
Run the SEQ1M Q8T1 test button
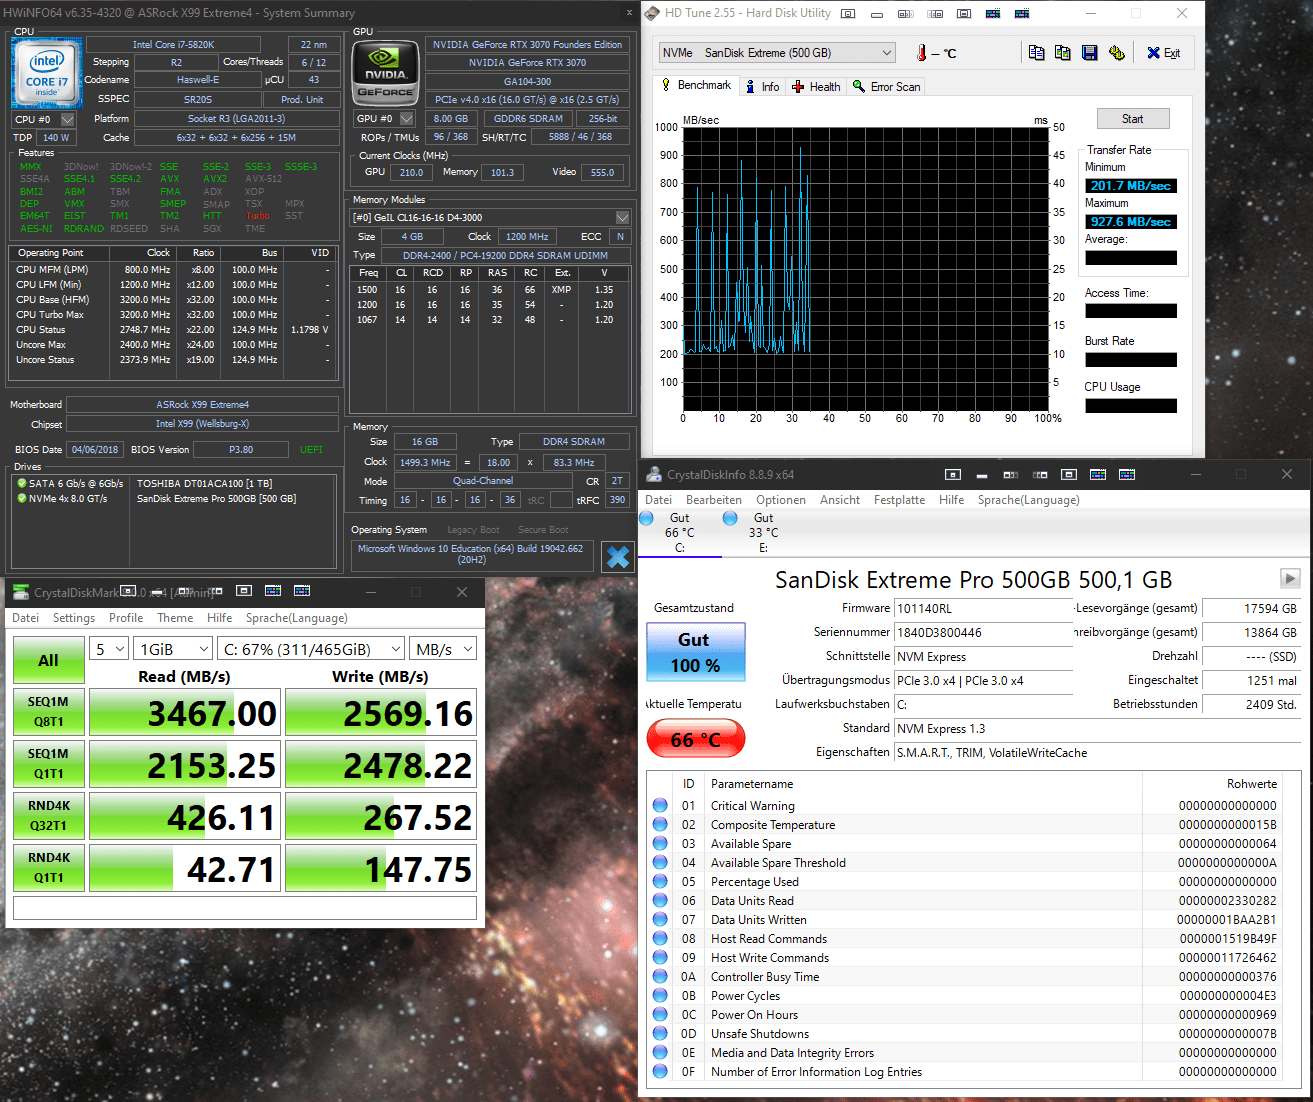pyautogui.click(x=48, y=712)
